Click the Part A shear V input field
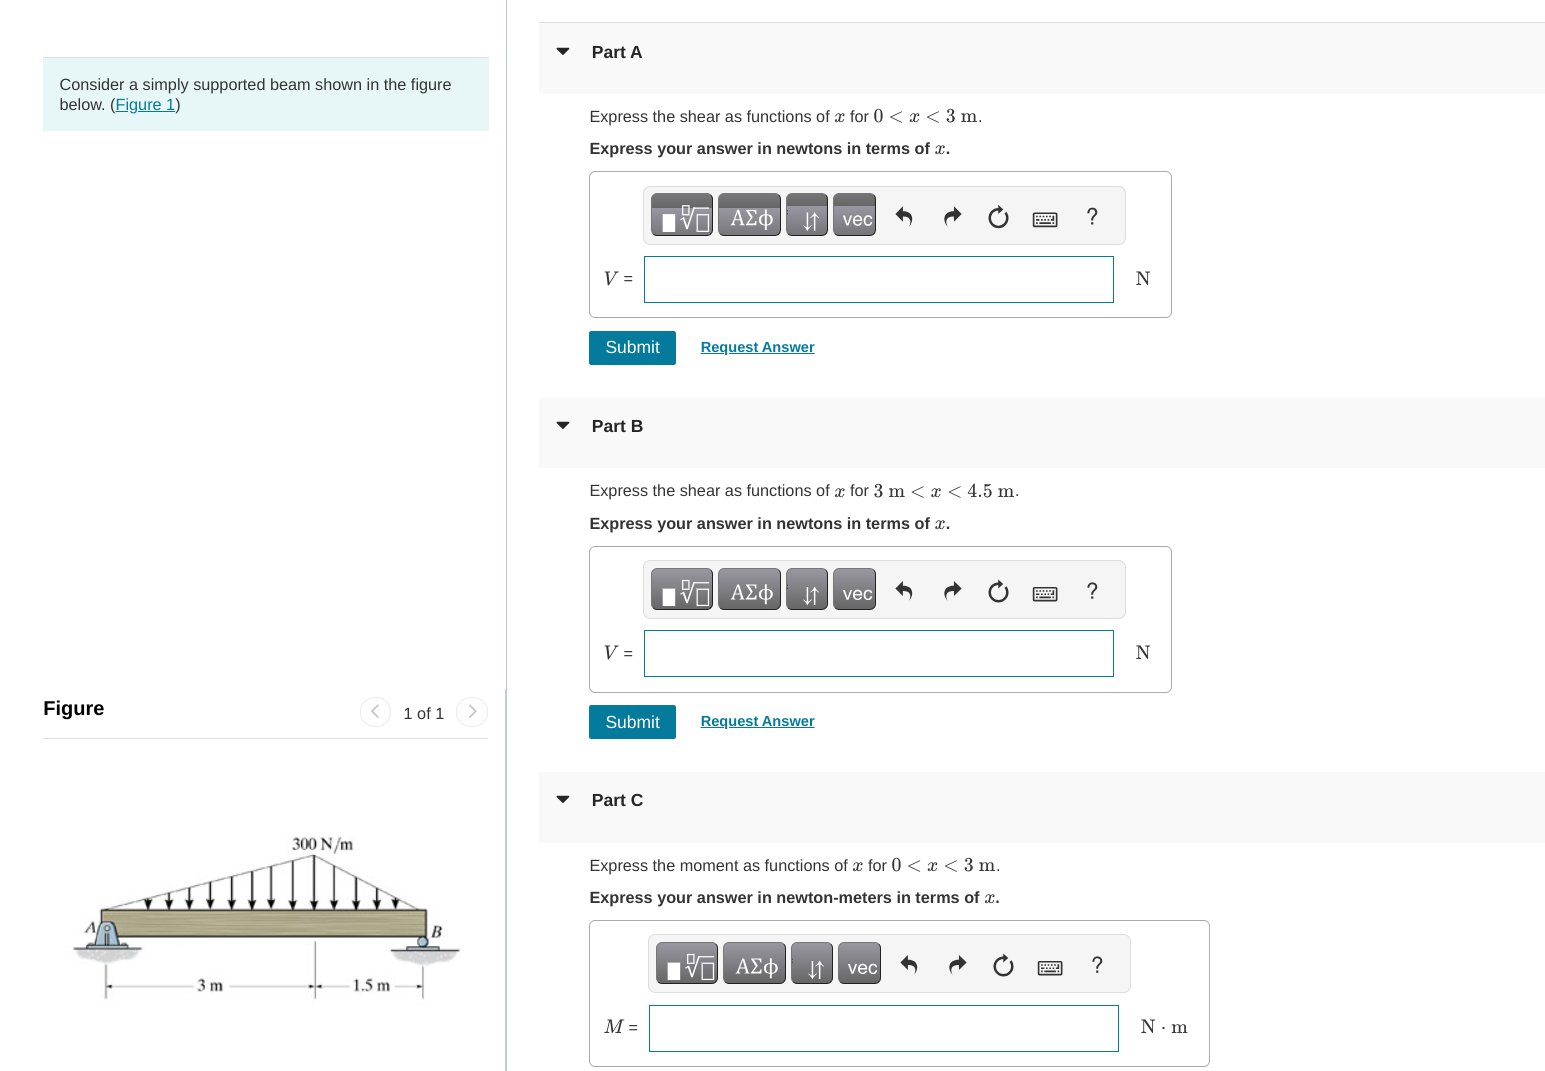This screenshot has width=1545, height=1071. point(878,279)
